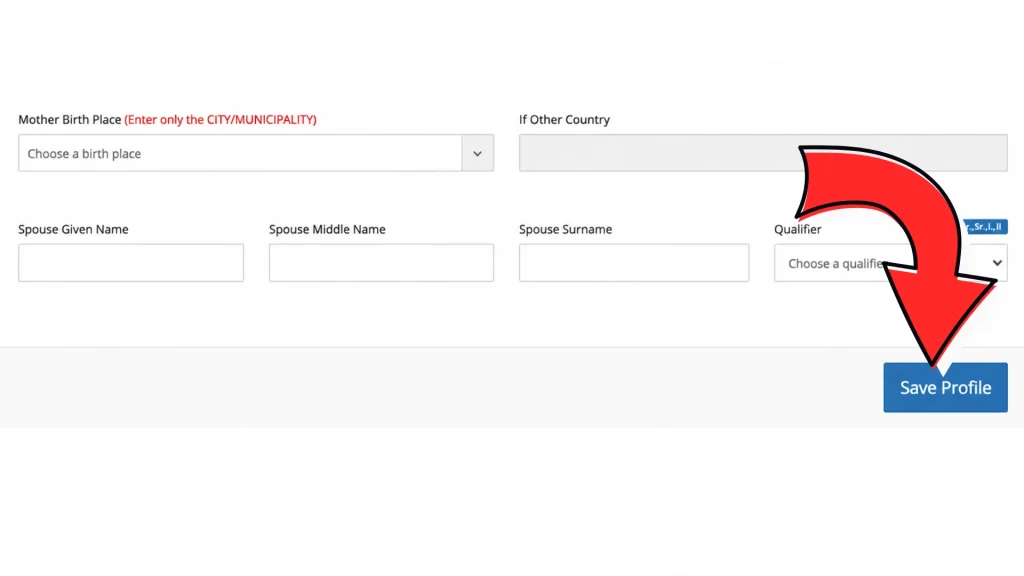Open the Mother Birth Place dropdown
Viewport: 1024px width, 576px height.
[255, 153]
